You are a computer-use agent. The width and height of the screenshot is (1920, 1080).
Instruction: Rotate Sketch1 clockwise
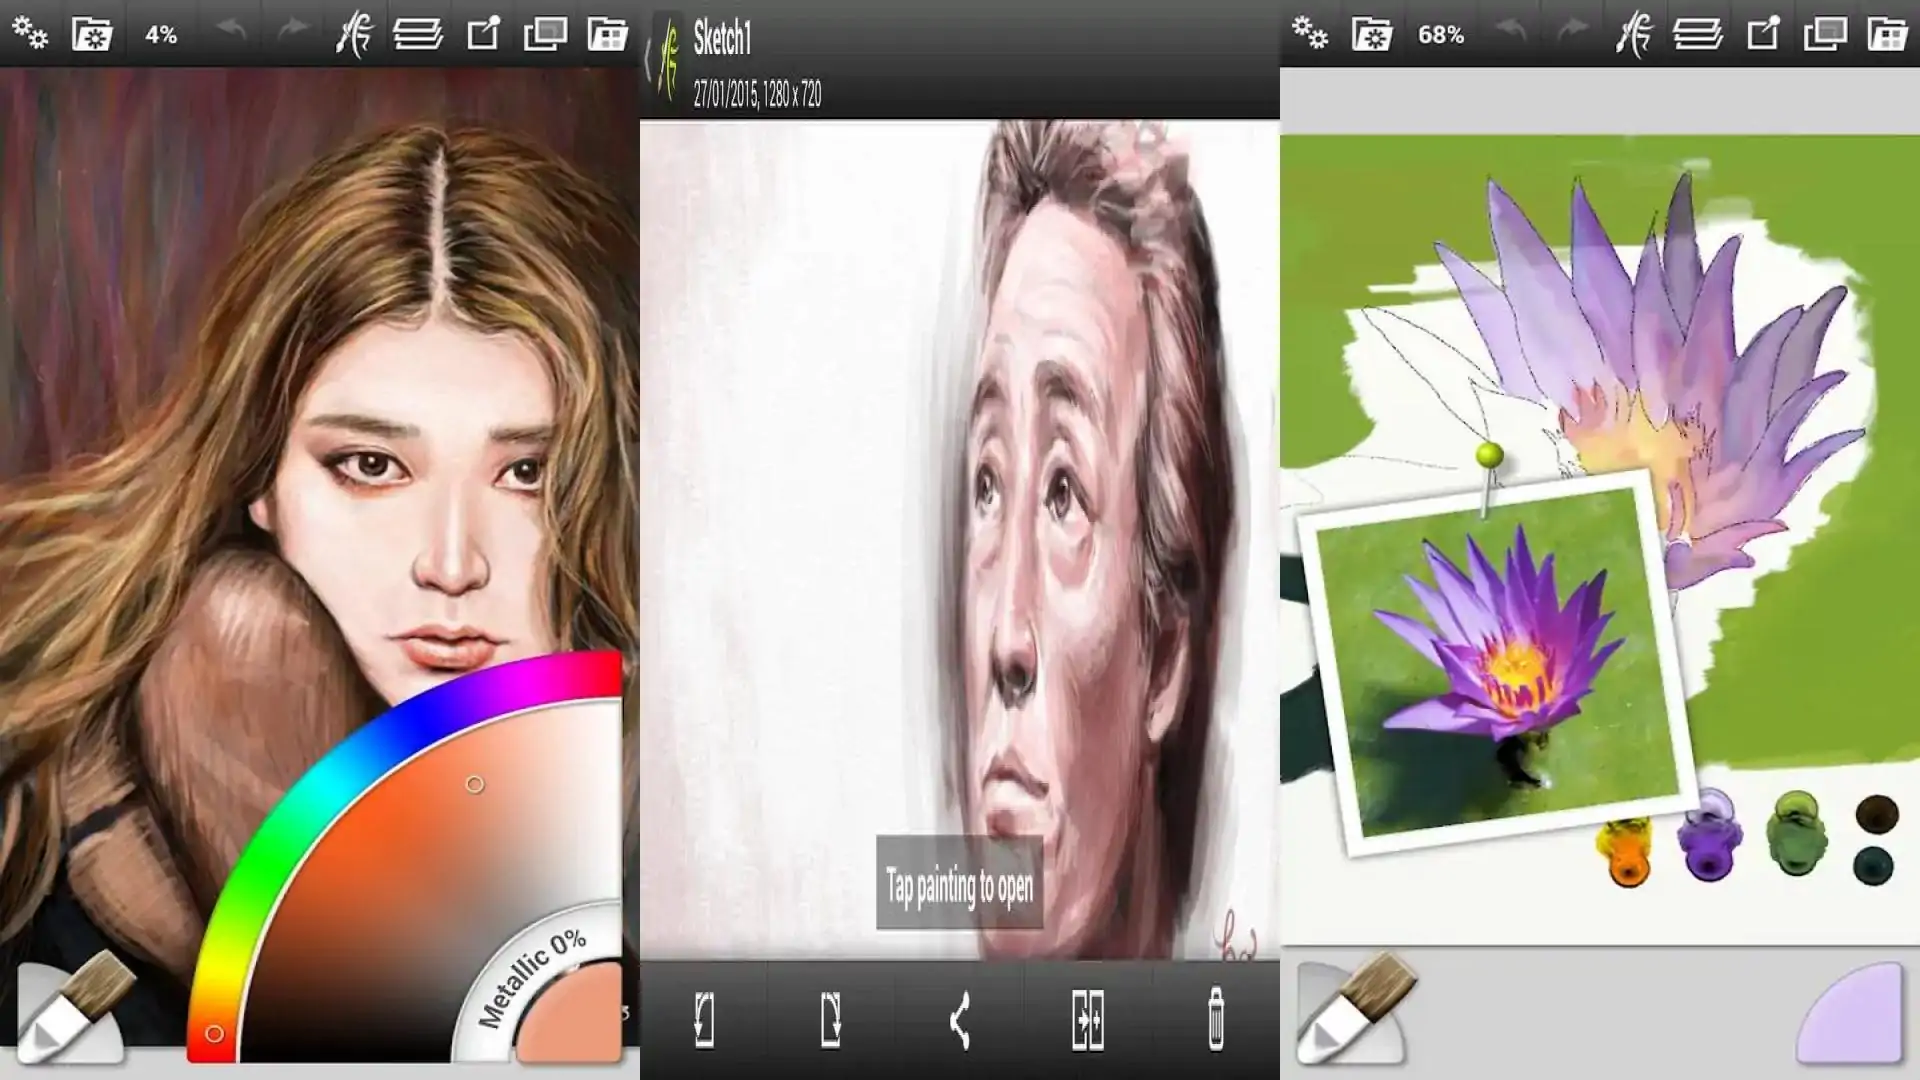(833, 1016)
